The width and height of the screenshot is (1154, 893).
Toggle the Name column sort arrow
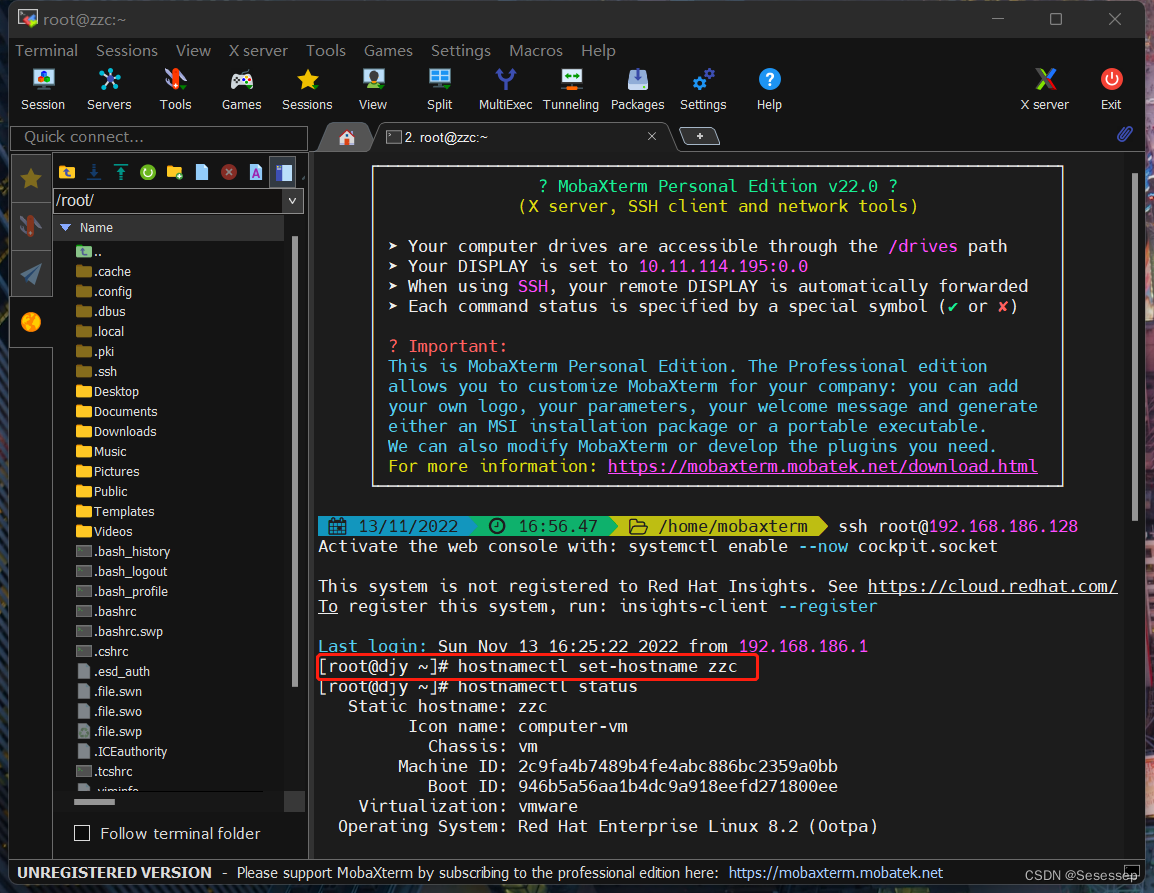pyautogui.click(x=66, y=227)
